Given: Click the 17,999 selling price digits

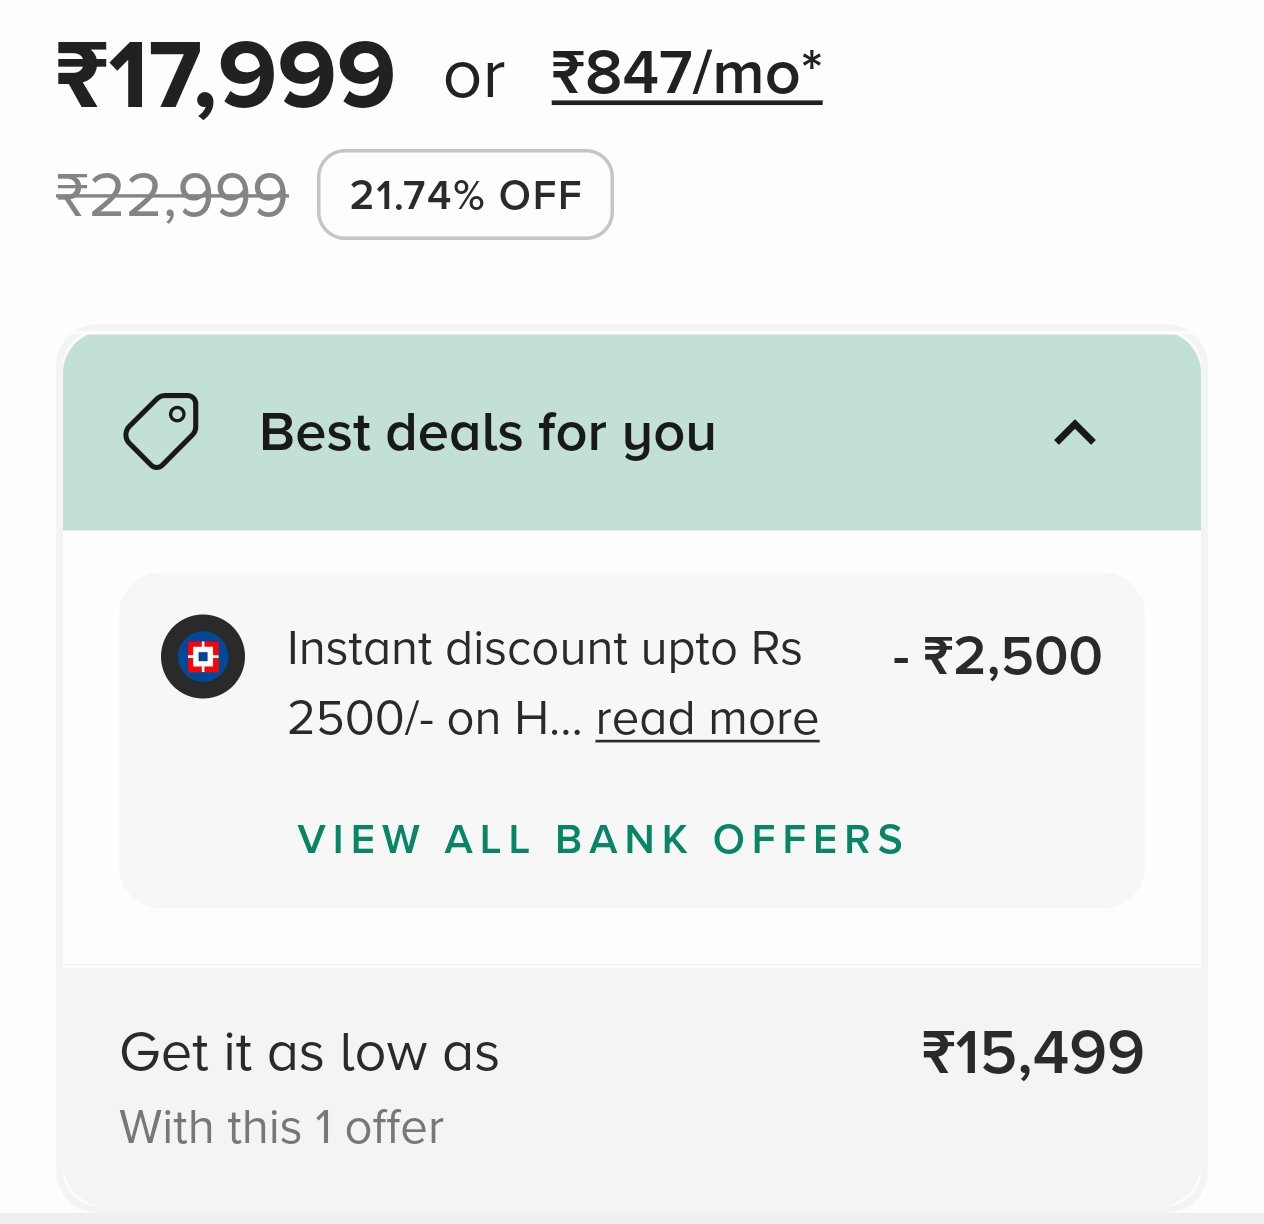Looking at the screenshot, I should pos(255,76).
